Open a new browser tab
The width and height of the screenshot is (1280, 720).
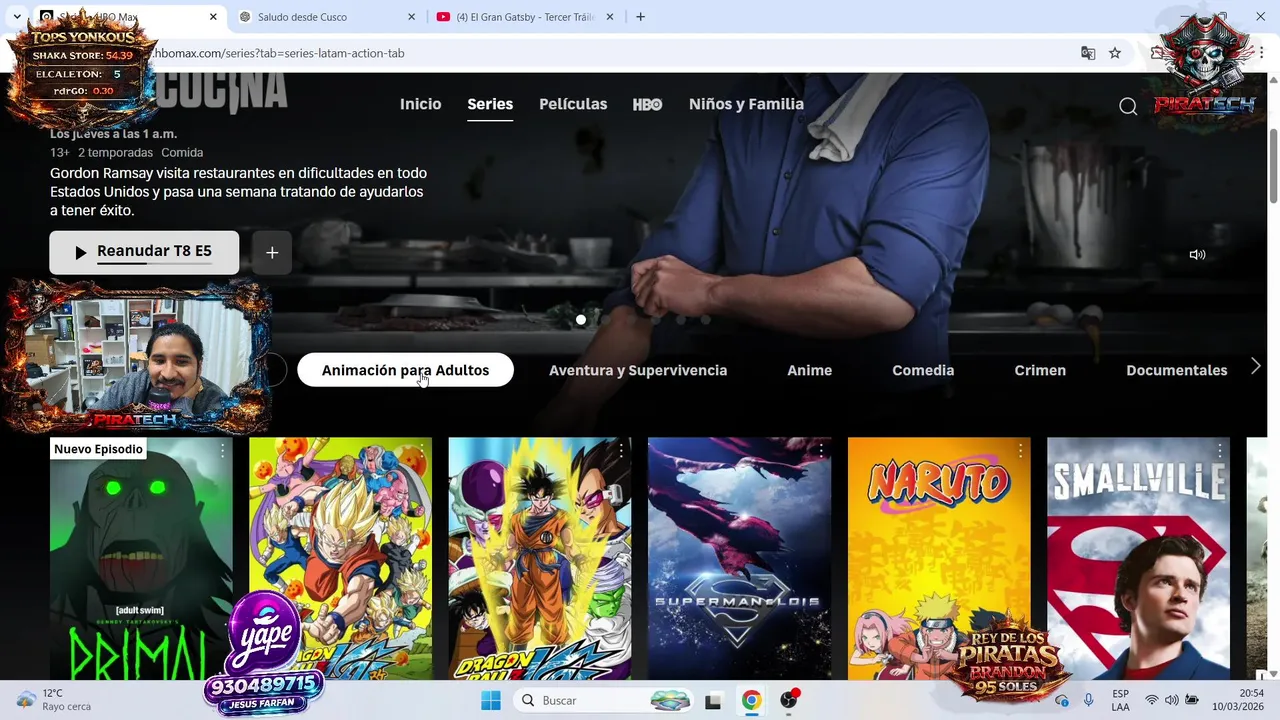[x=640, y=17]
